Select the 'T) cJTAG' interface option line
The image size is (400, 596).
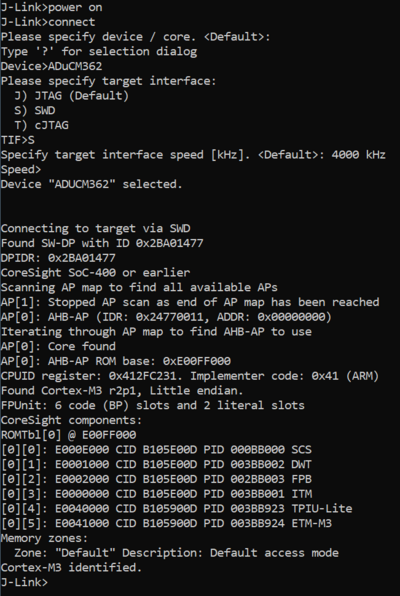41,125
